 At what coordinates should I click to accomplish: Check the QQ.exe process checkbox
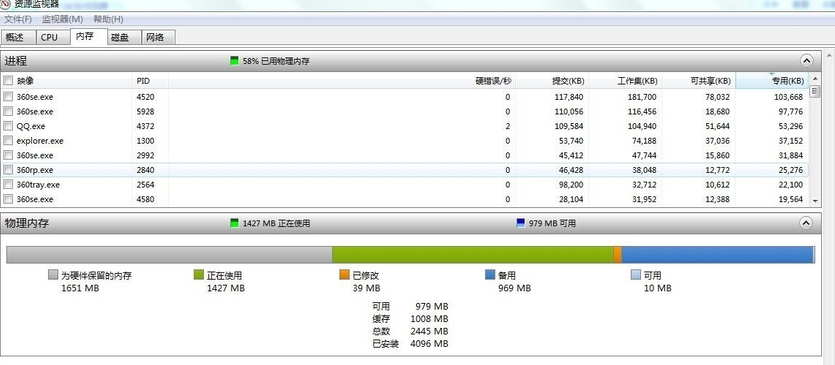coord(8,126)
